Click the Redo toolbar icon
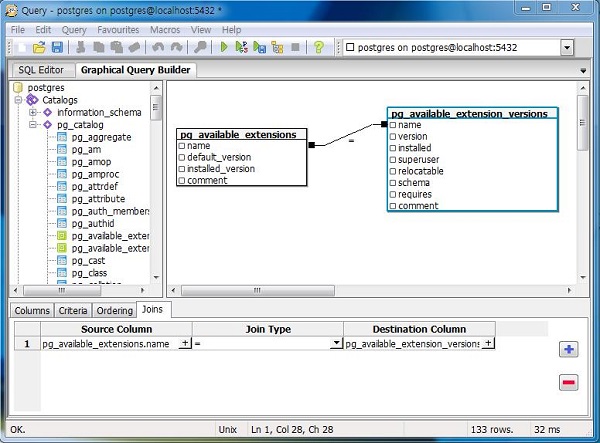The width and height of the screenshot is (600, 443). pos(176,47)
